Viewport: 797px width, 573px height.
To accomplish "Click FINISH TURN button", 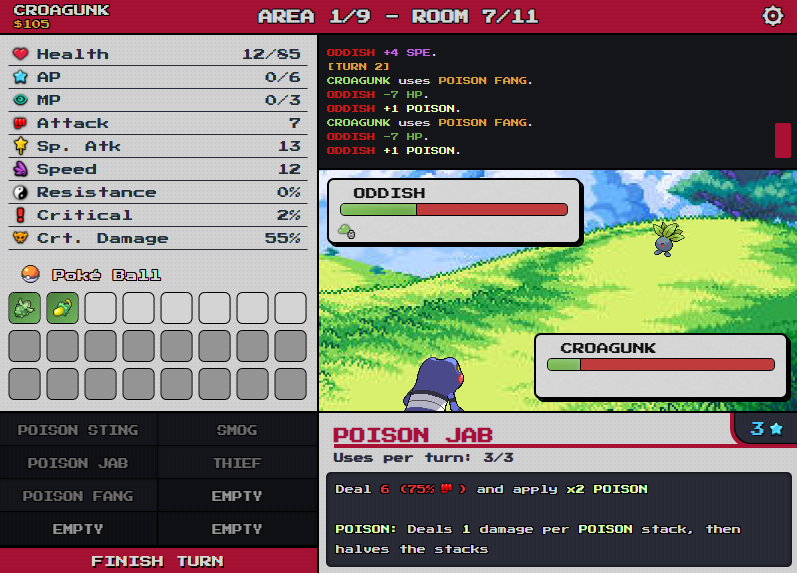I will click(x=159, y=561).
